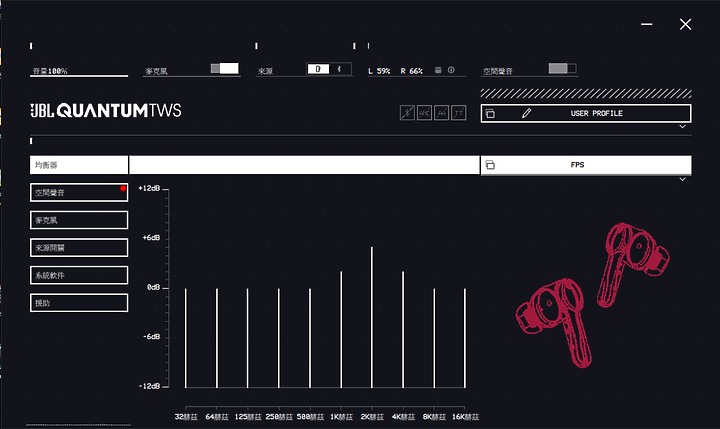Click the copy icon in USER PROFILE bar
The width and height of the screenshot is (720, 429).
[490, 113]
